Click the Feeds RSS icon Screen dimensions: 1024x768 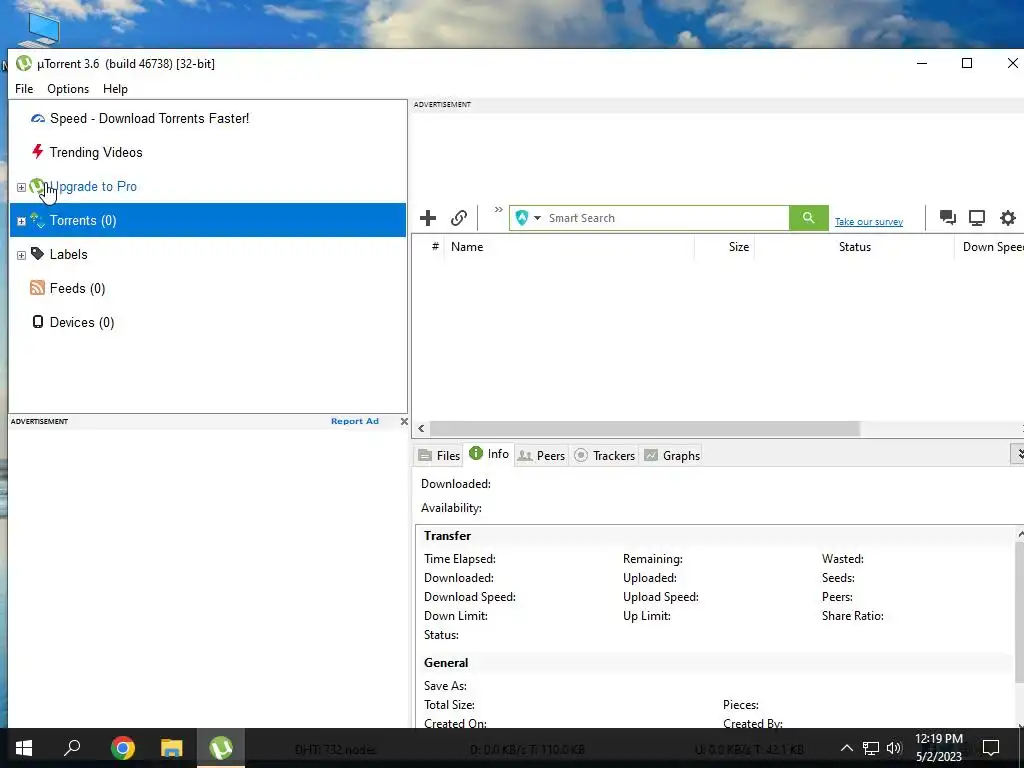pos(37,288)
